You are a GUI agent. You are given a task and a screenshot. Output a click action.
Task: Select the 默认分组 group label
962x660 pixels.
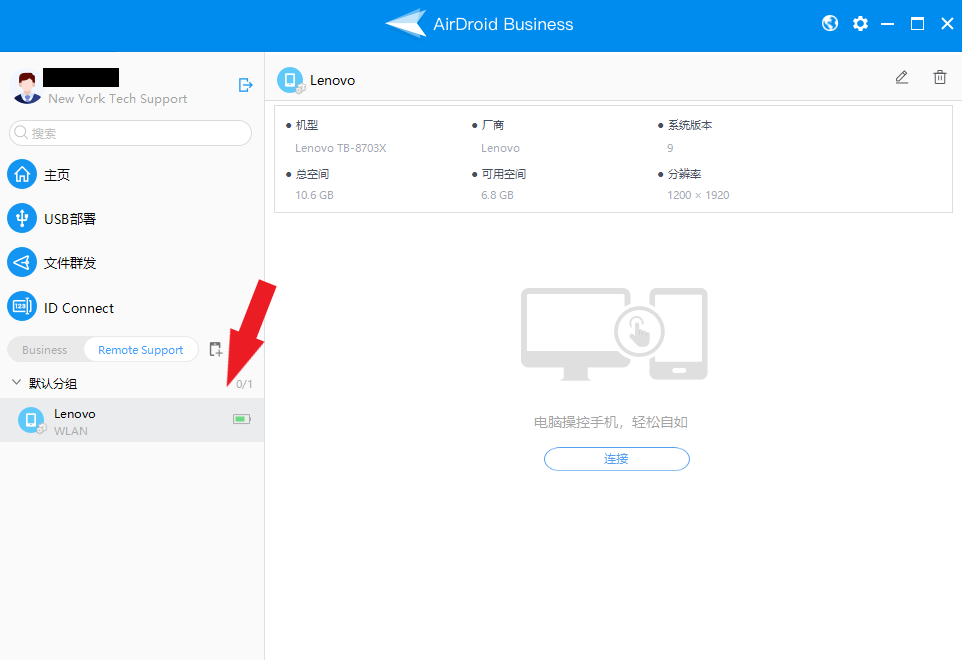pyautogui.click(x=53, y=383)
